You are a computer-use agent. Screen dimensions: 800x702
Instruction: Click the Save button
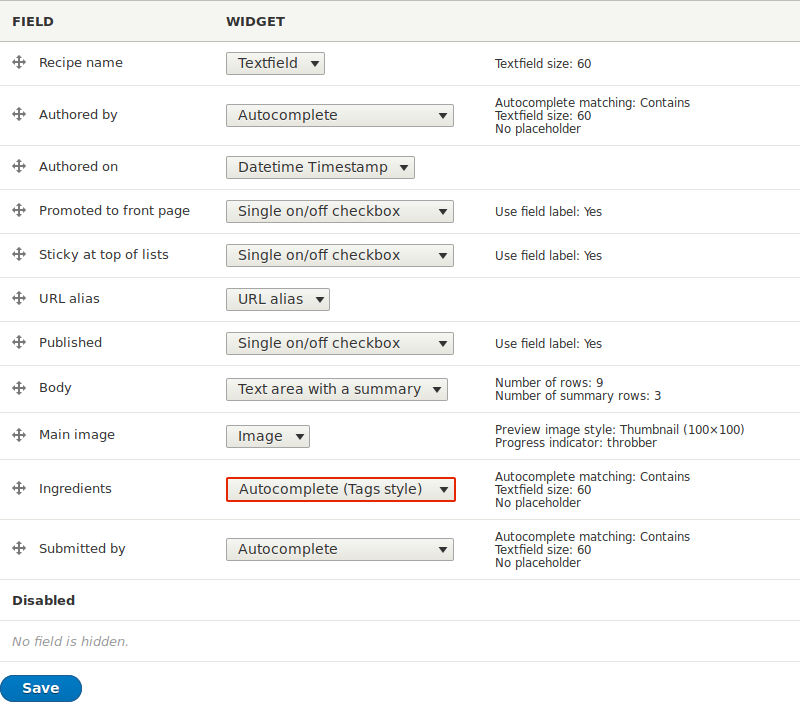[x=40, y=688]
